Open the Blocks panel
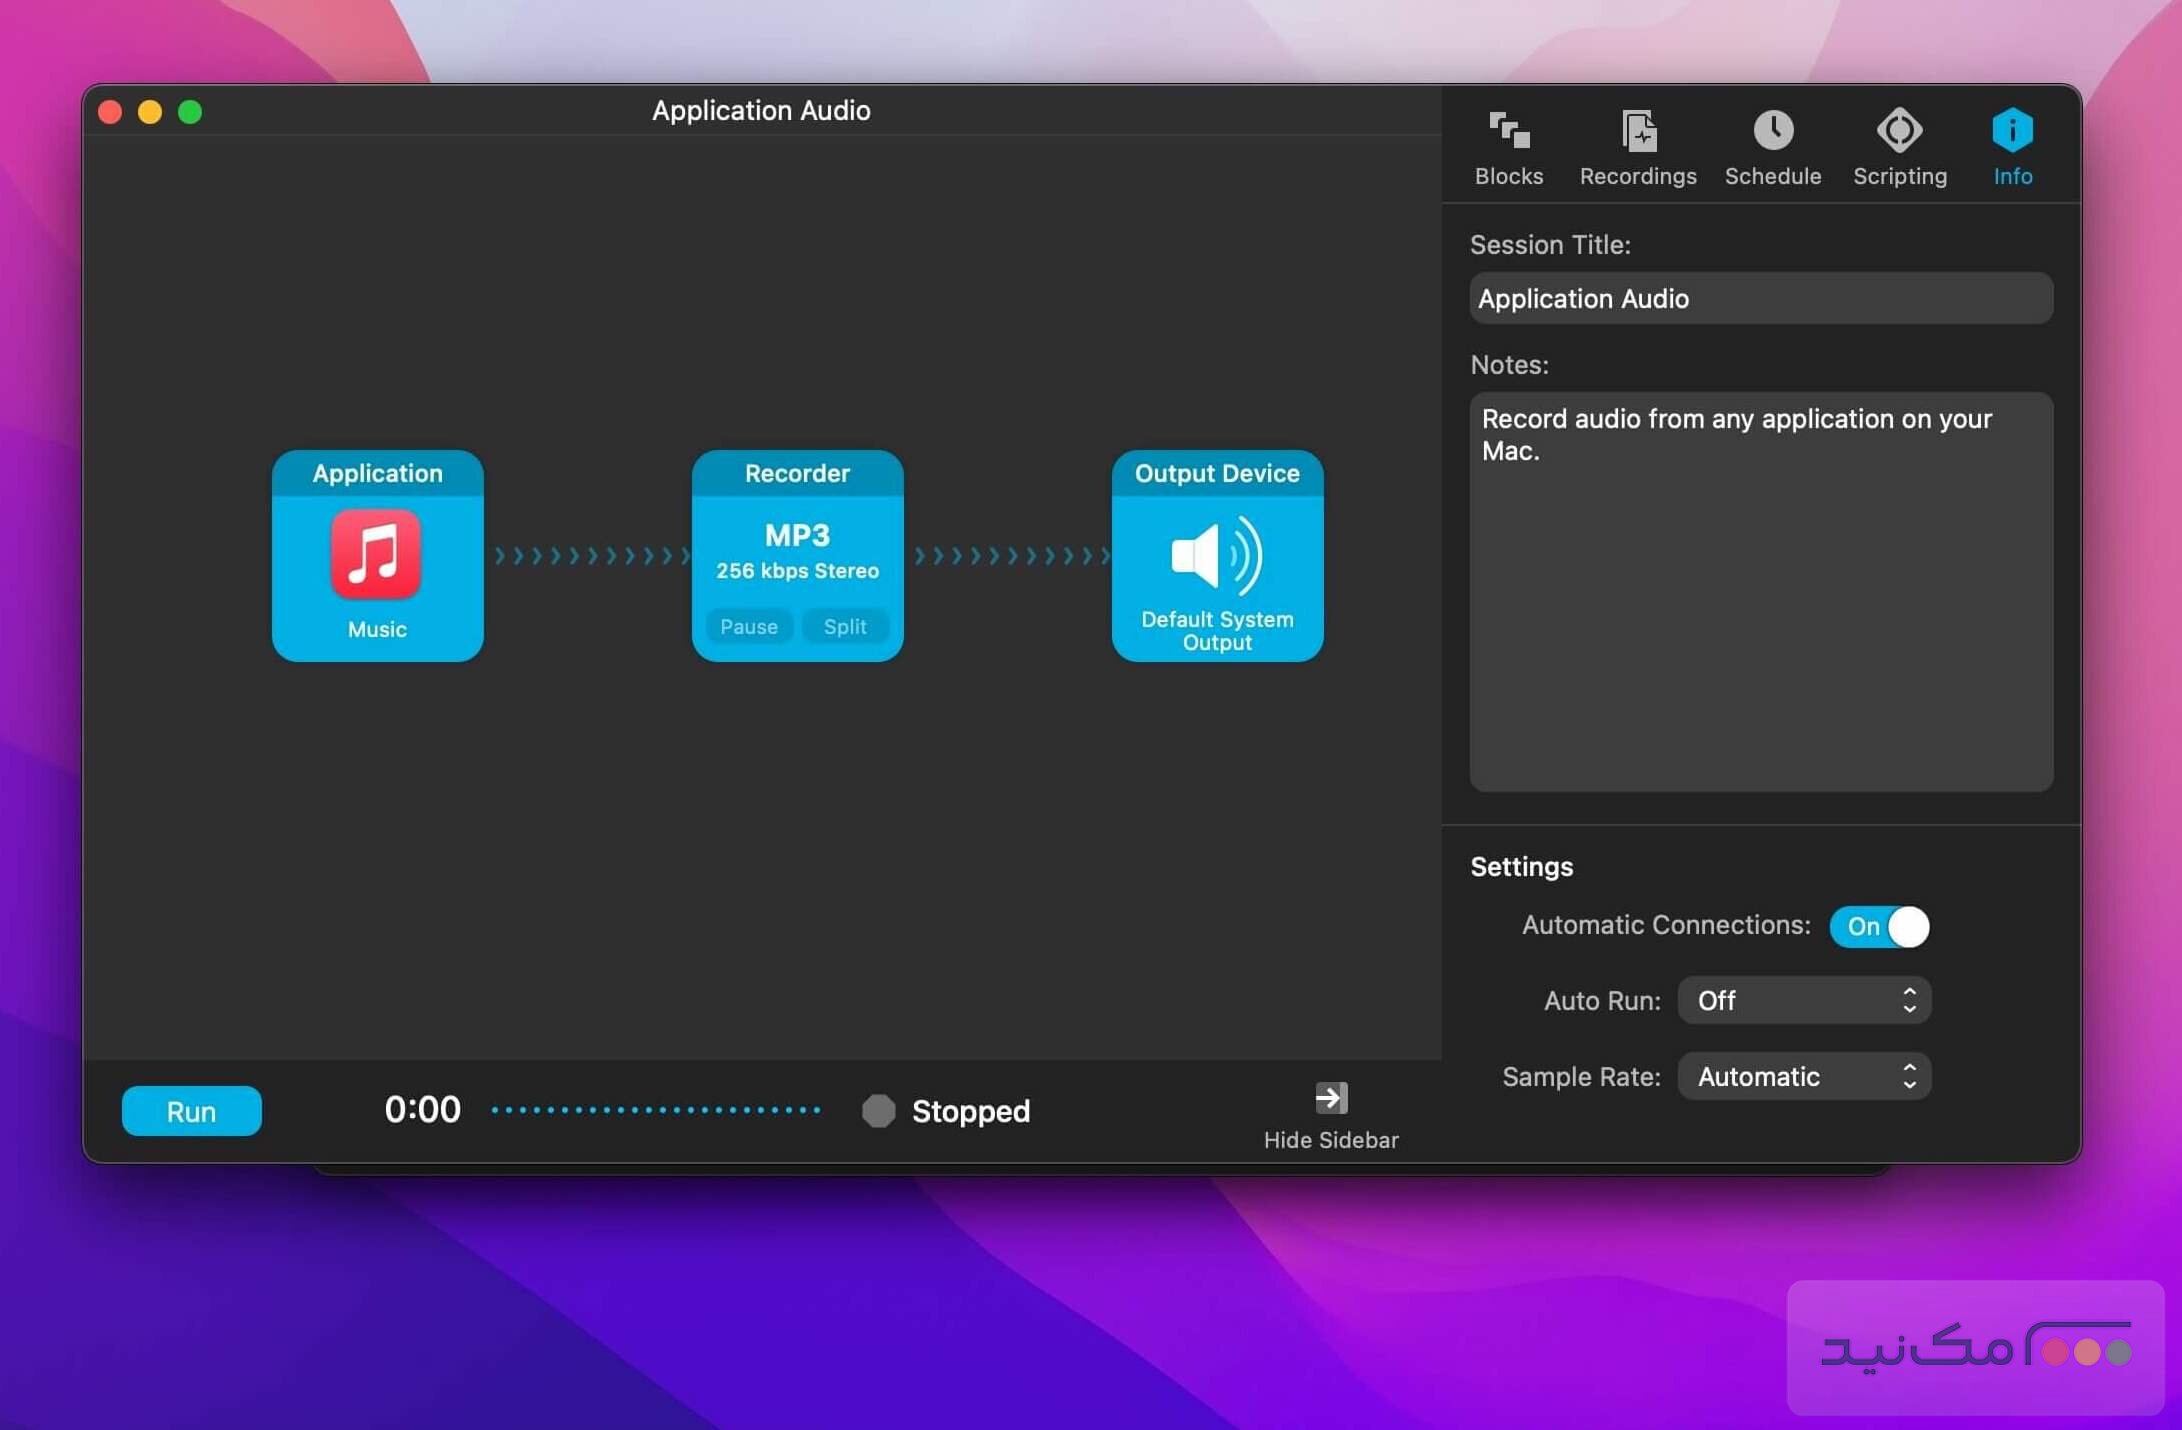Screen dimensions: 2182x1430 point(1508,145)
